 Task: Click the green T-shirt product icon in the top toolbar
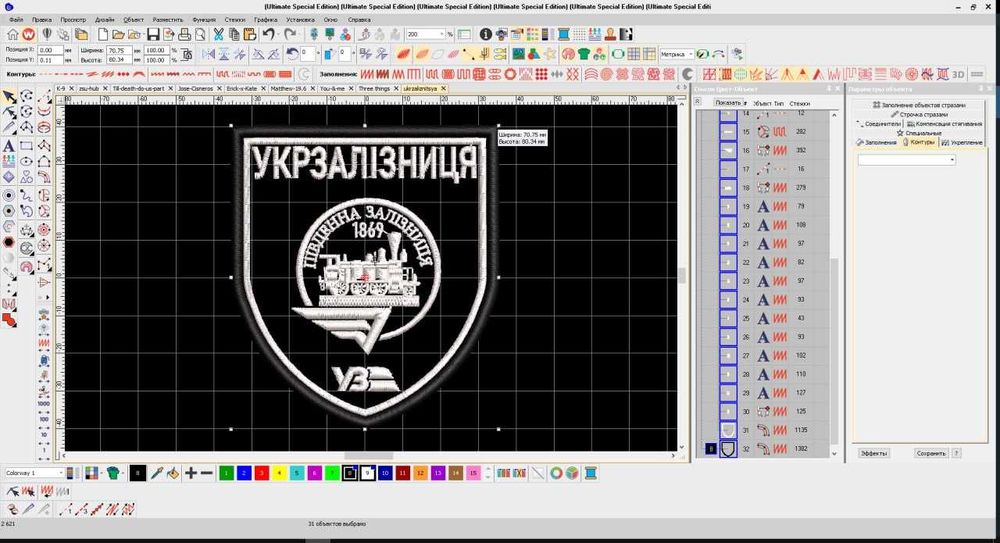click(584, 54)
